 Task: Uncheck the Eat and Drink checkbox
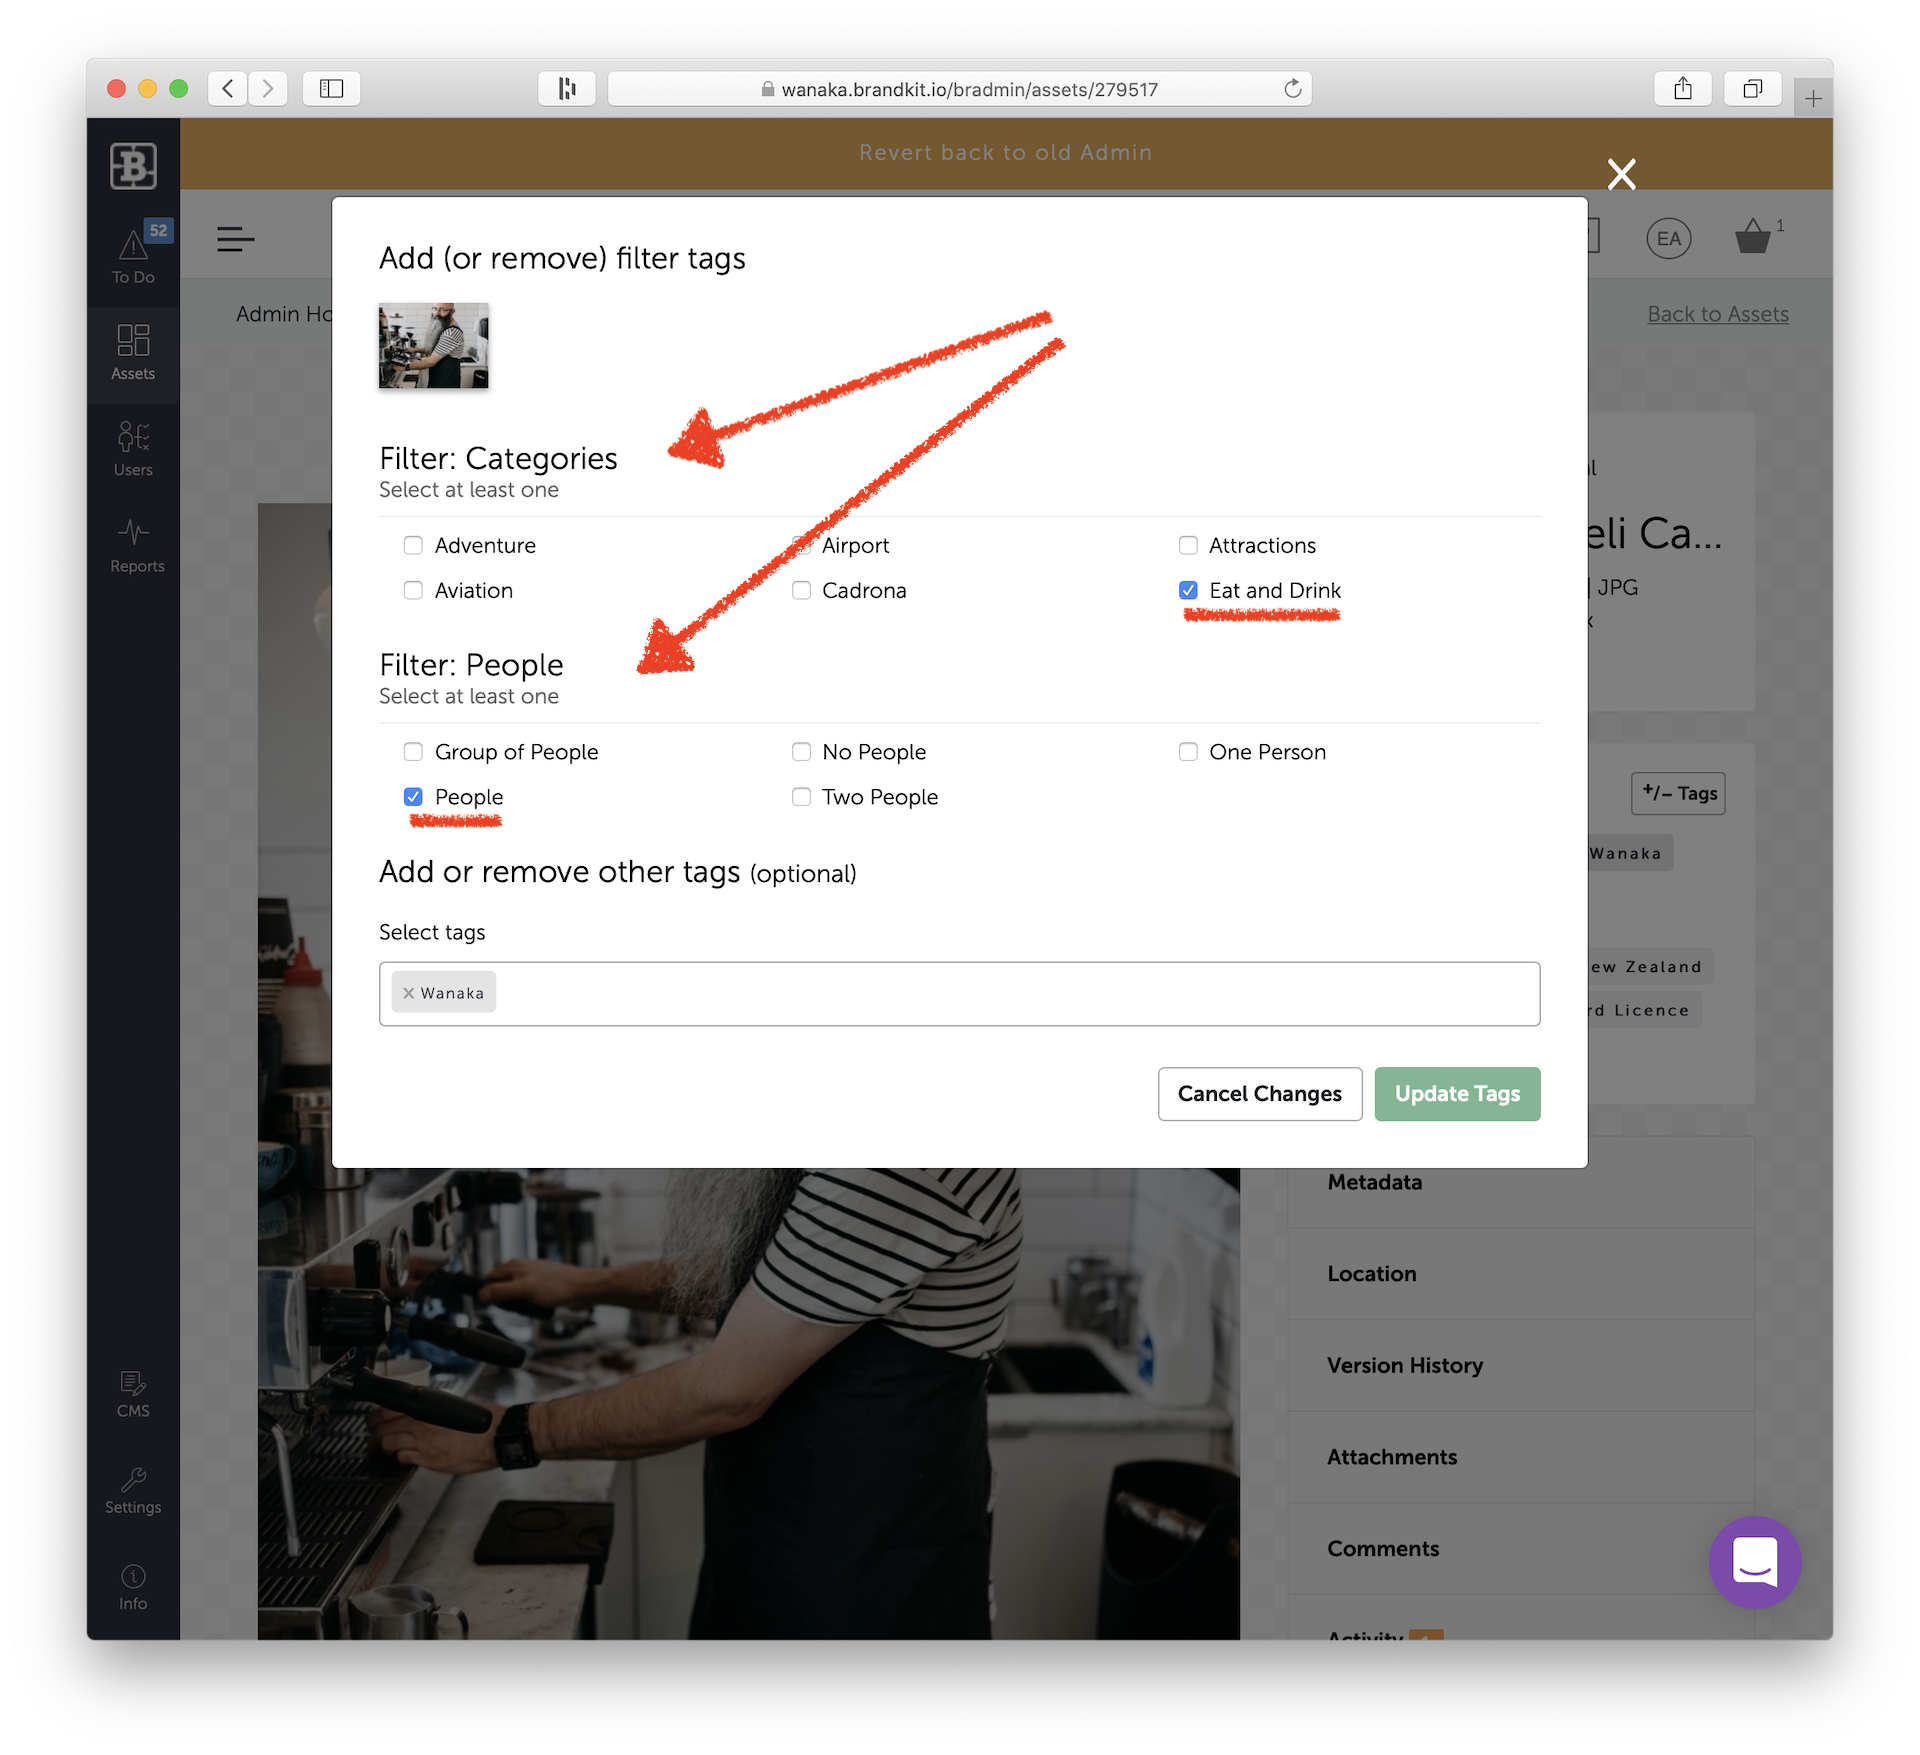1188,590
